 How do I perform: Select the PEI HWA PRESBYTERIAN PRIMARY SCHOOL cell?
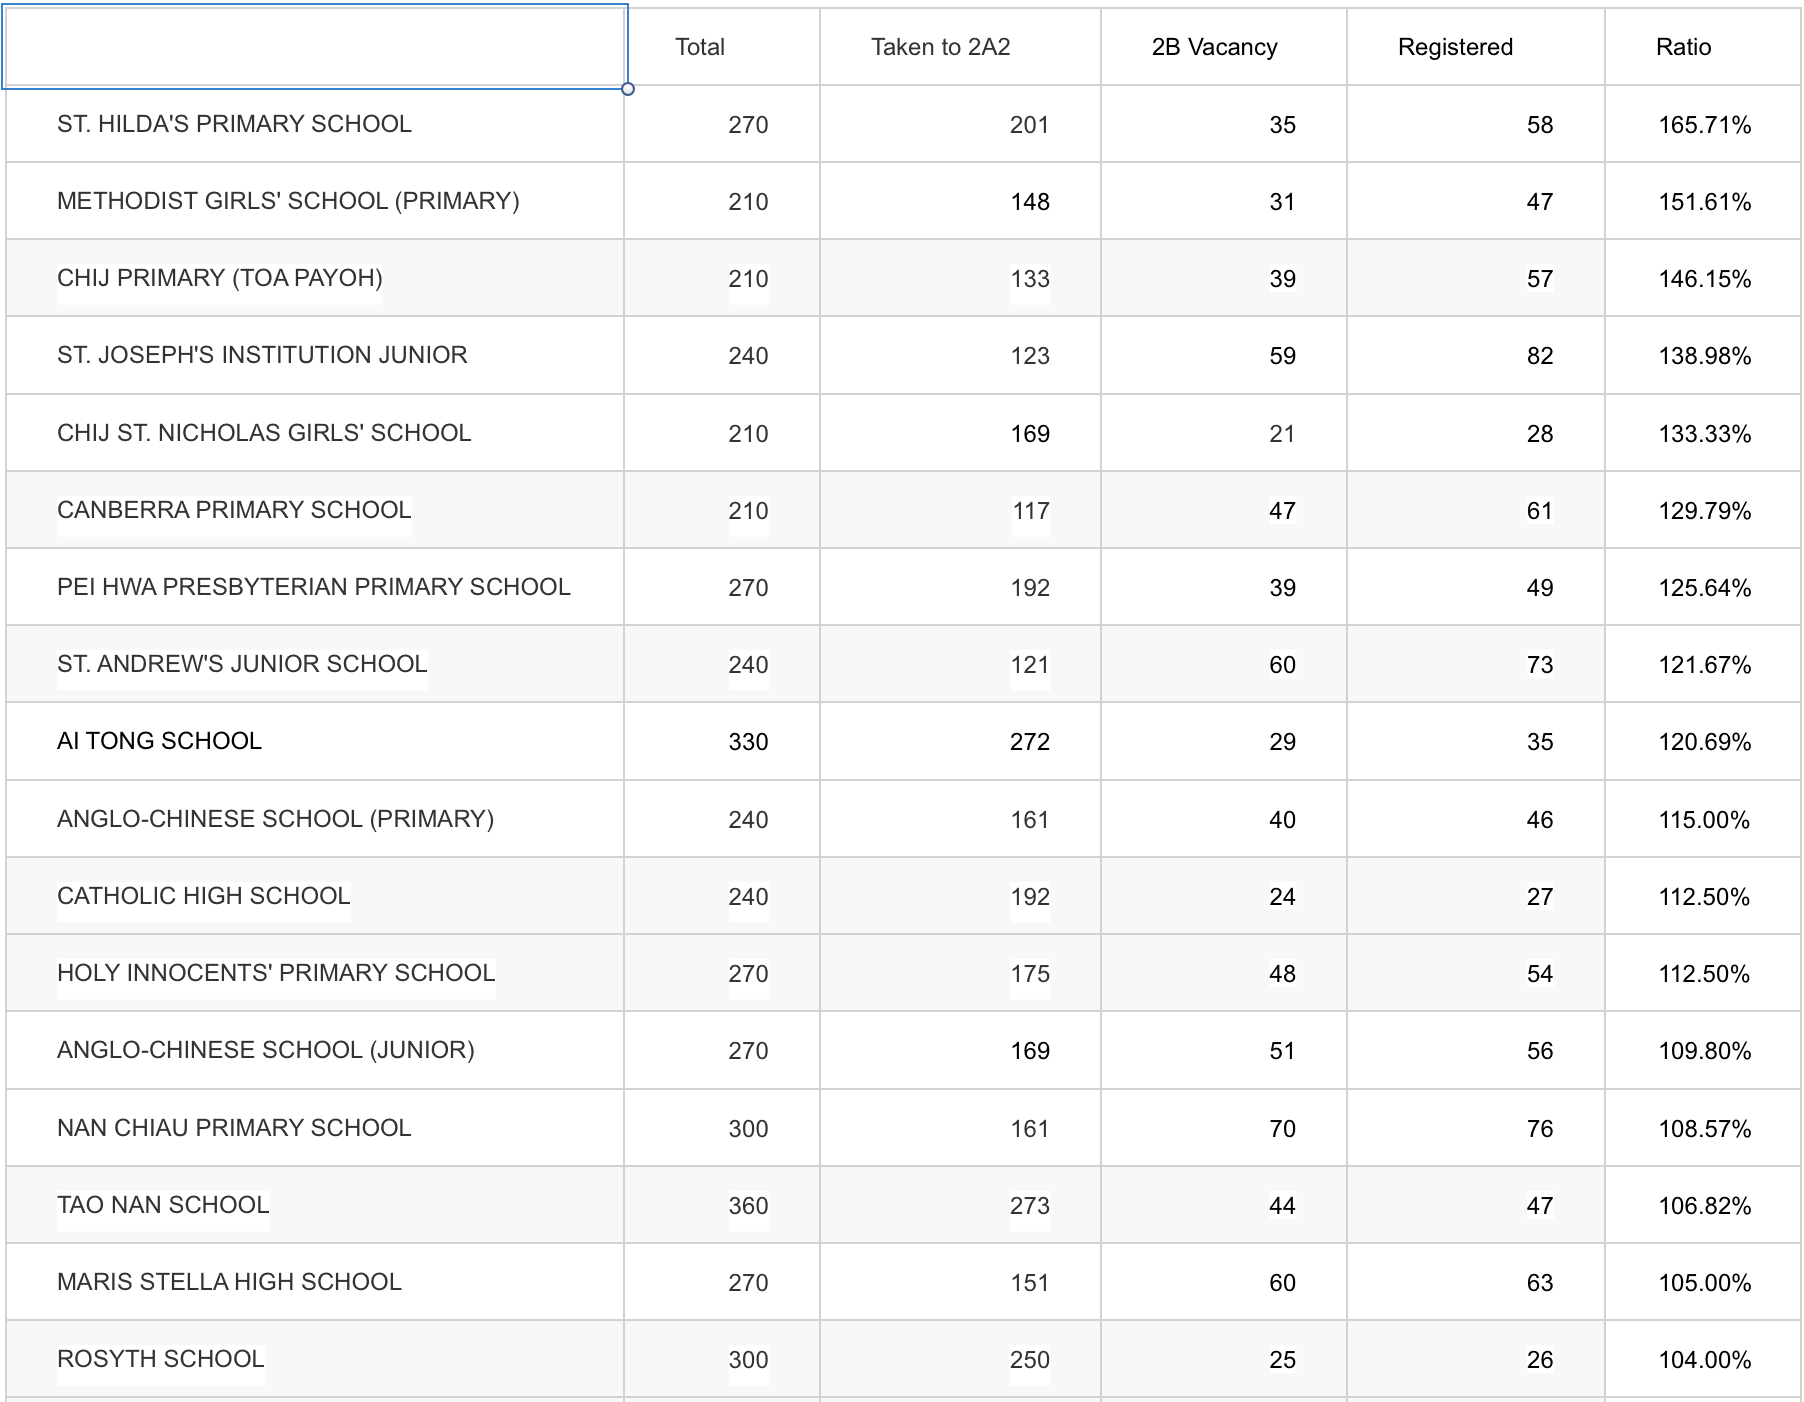[x=314, y=587]
